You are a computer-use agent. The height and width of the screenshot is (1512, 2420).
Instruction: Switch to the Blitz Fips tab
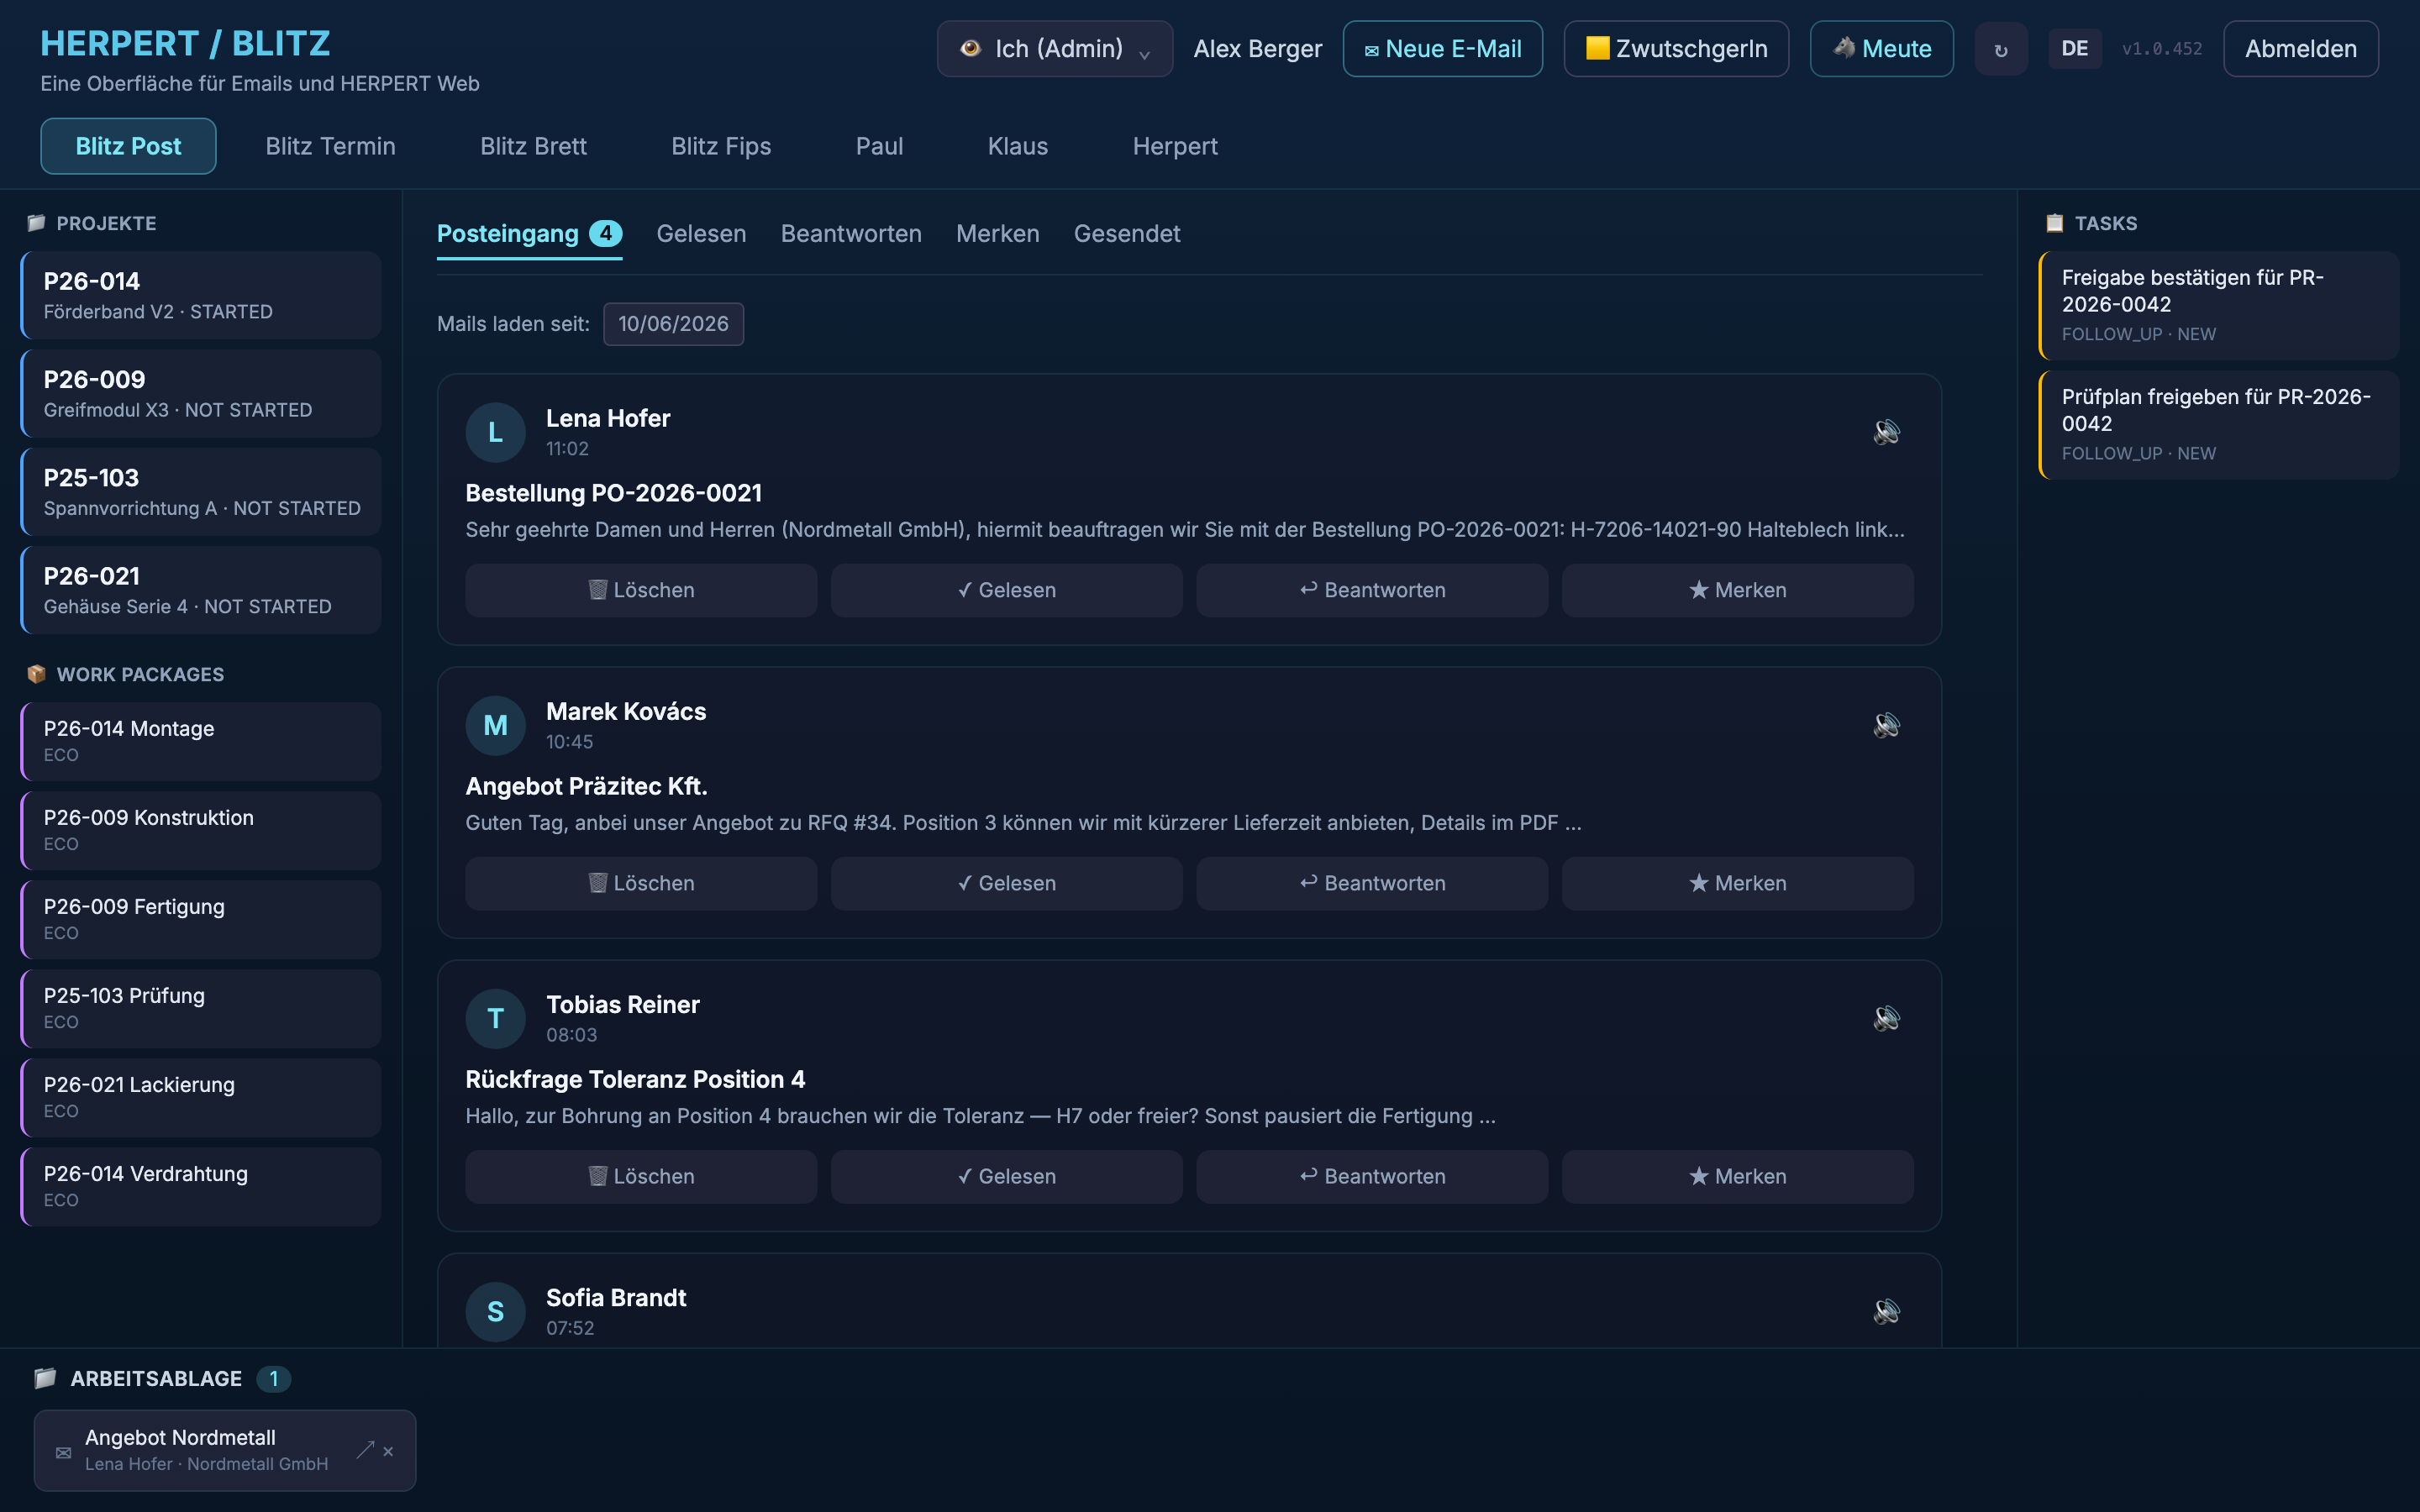coord(721,146)
